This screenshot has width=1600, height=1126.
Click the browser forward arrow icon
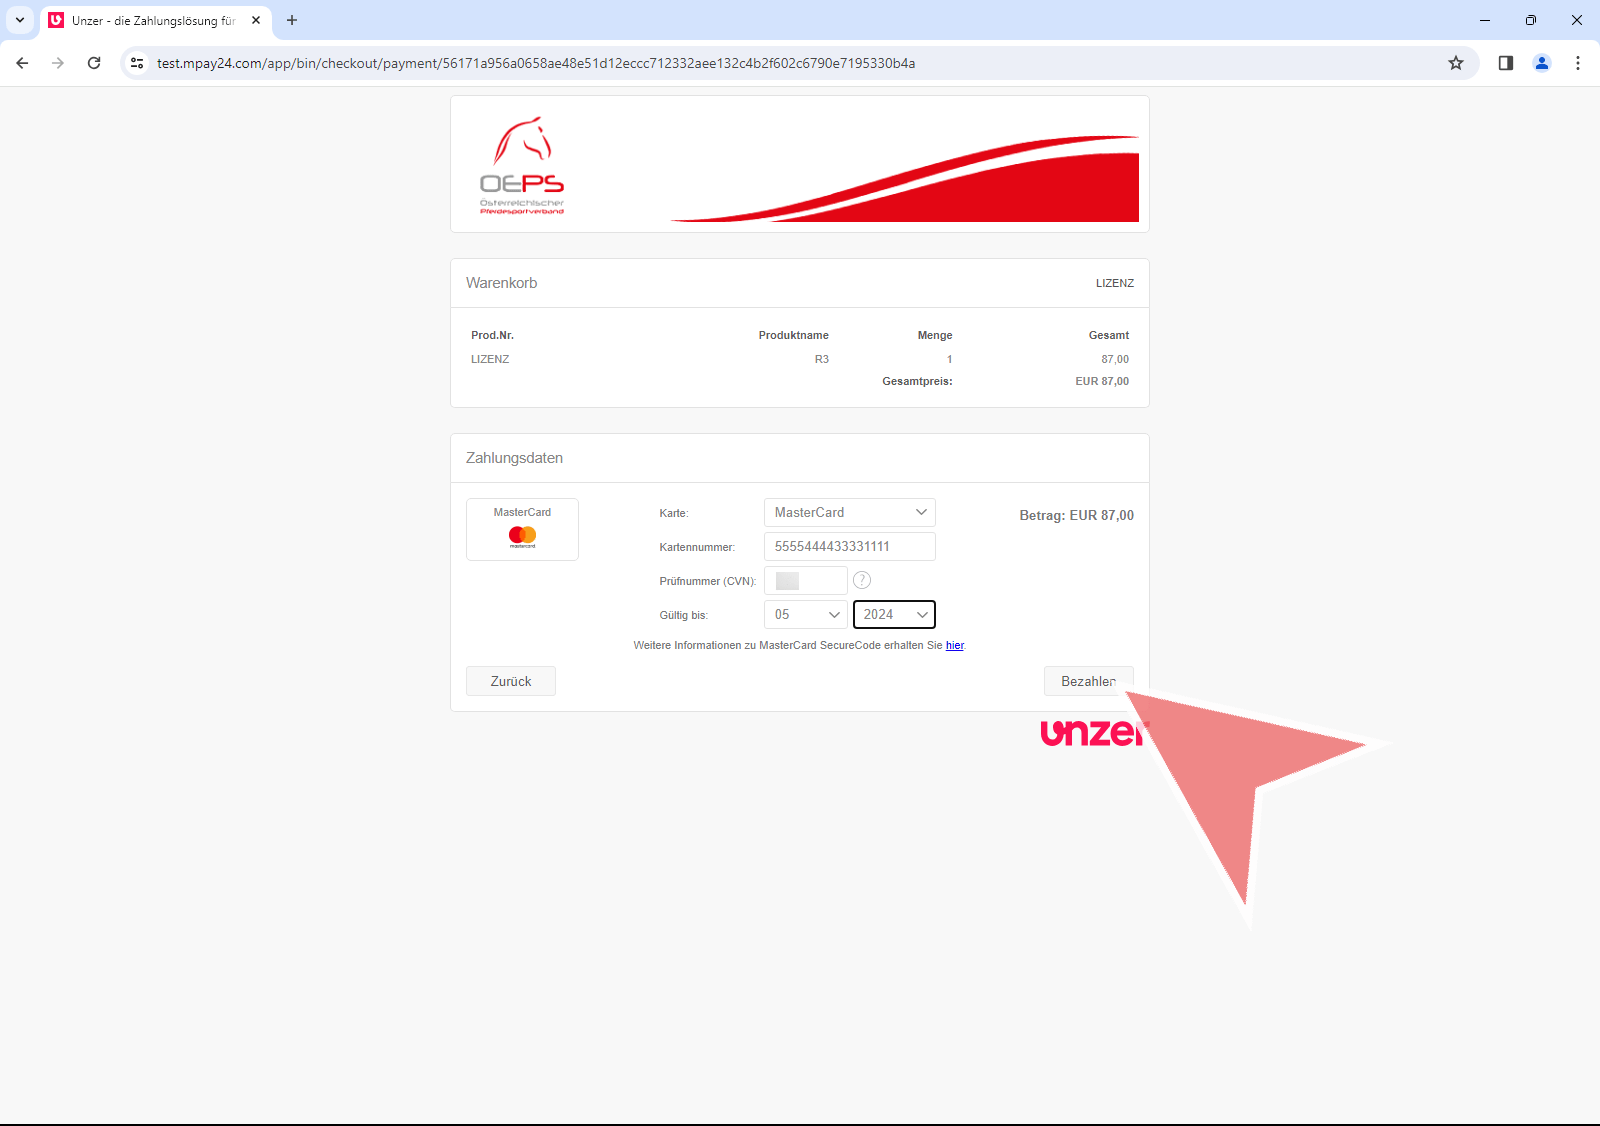click(x=58, y=63)
